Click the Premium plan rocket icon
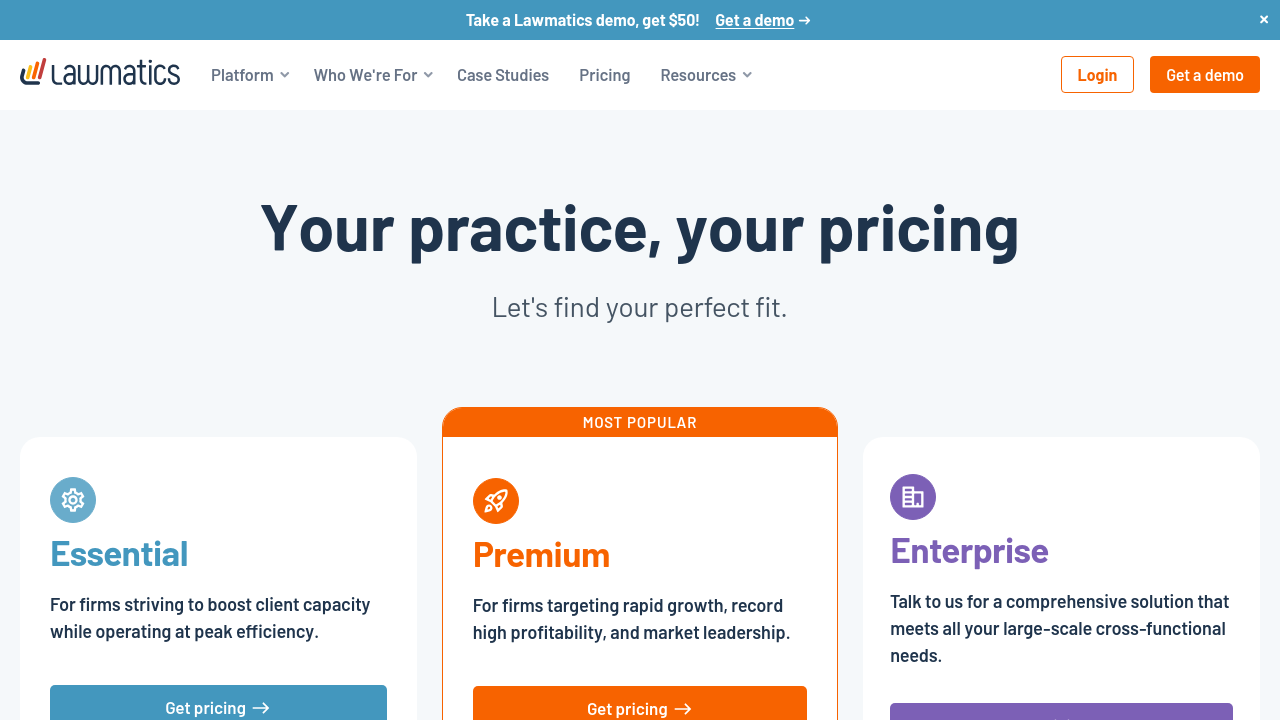Image resolution: width=1280 pixels, height=720 pixels. (496, 501)
